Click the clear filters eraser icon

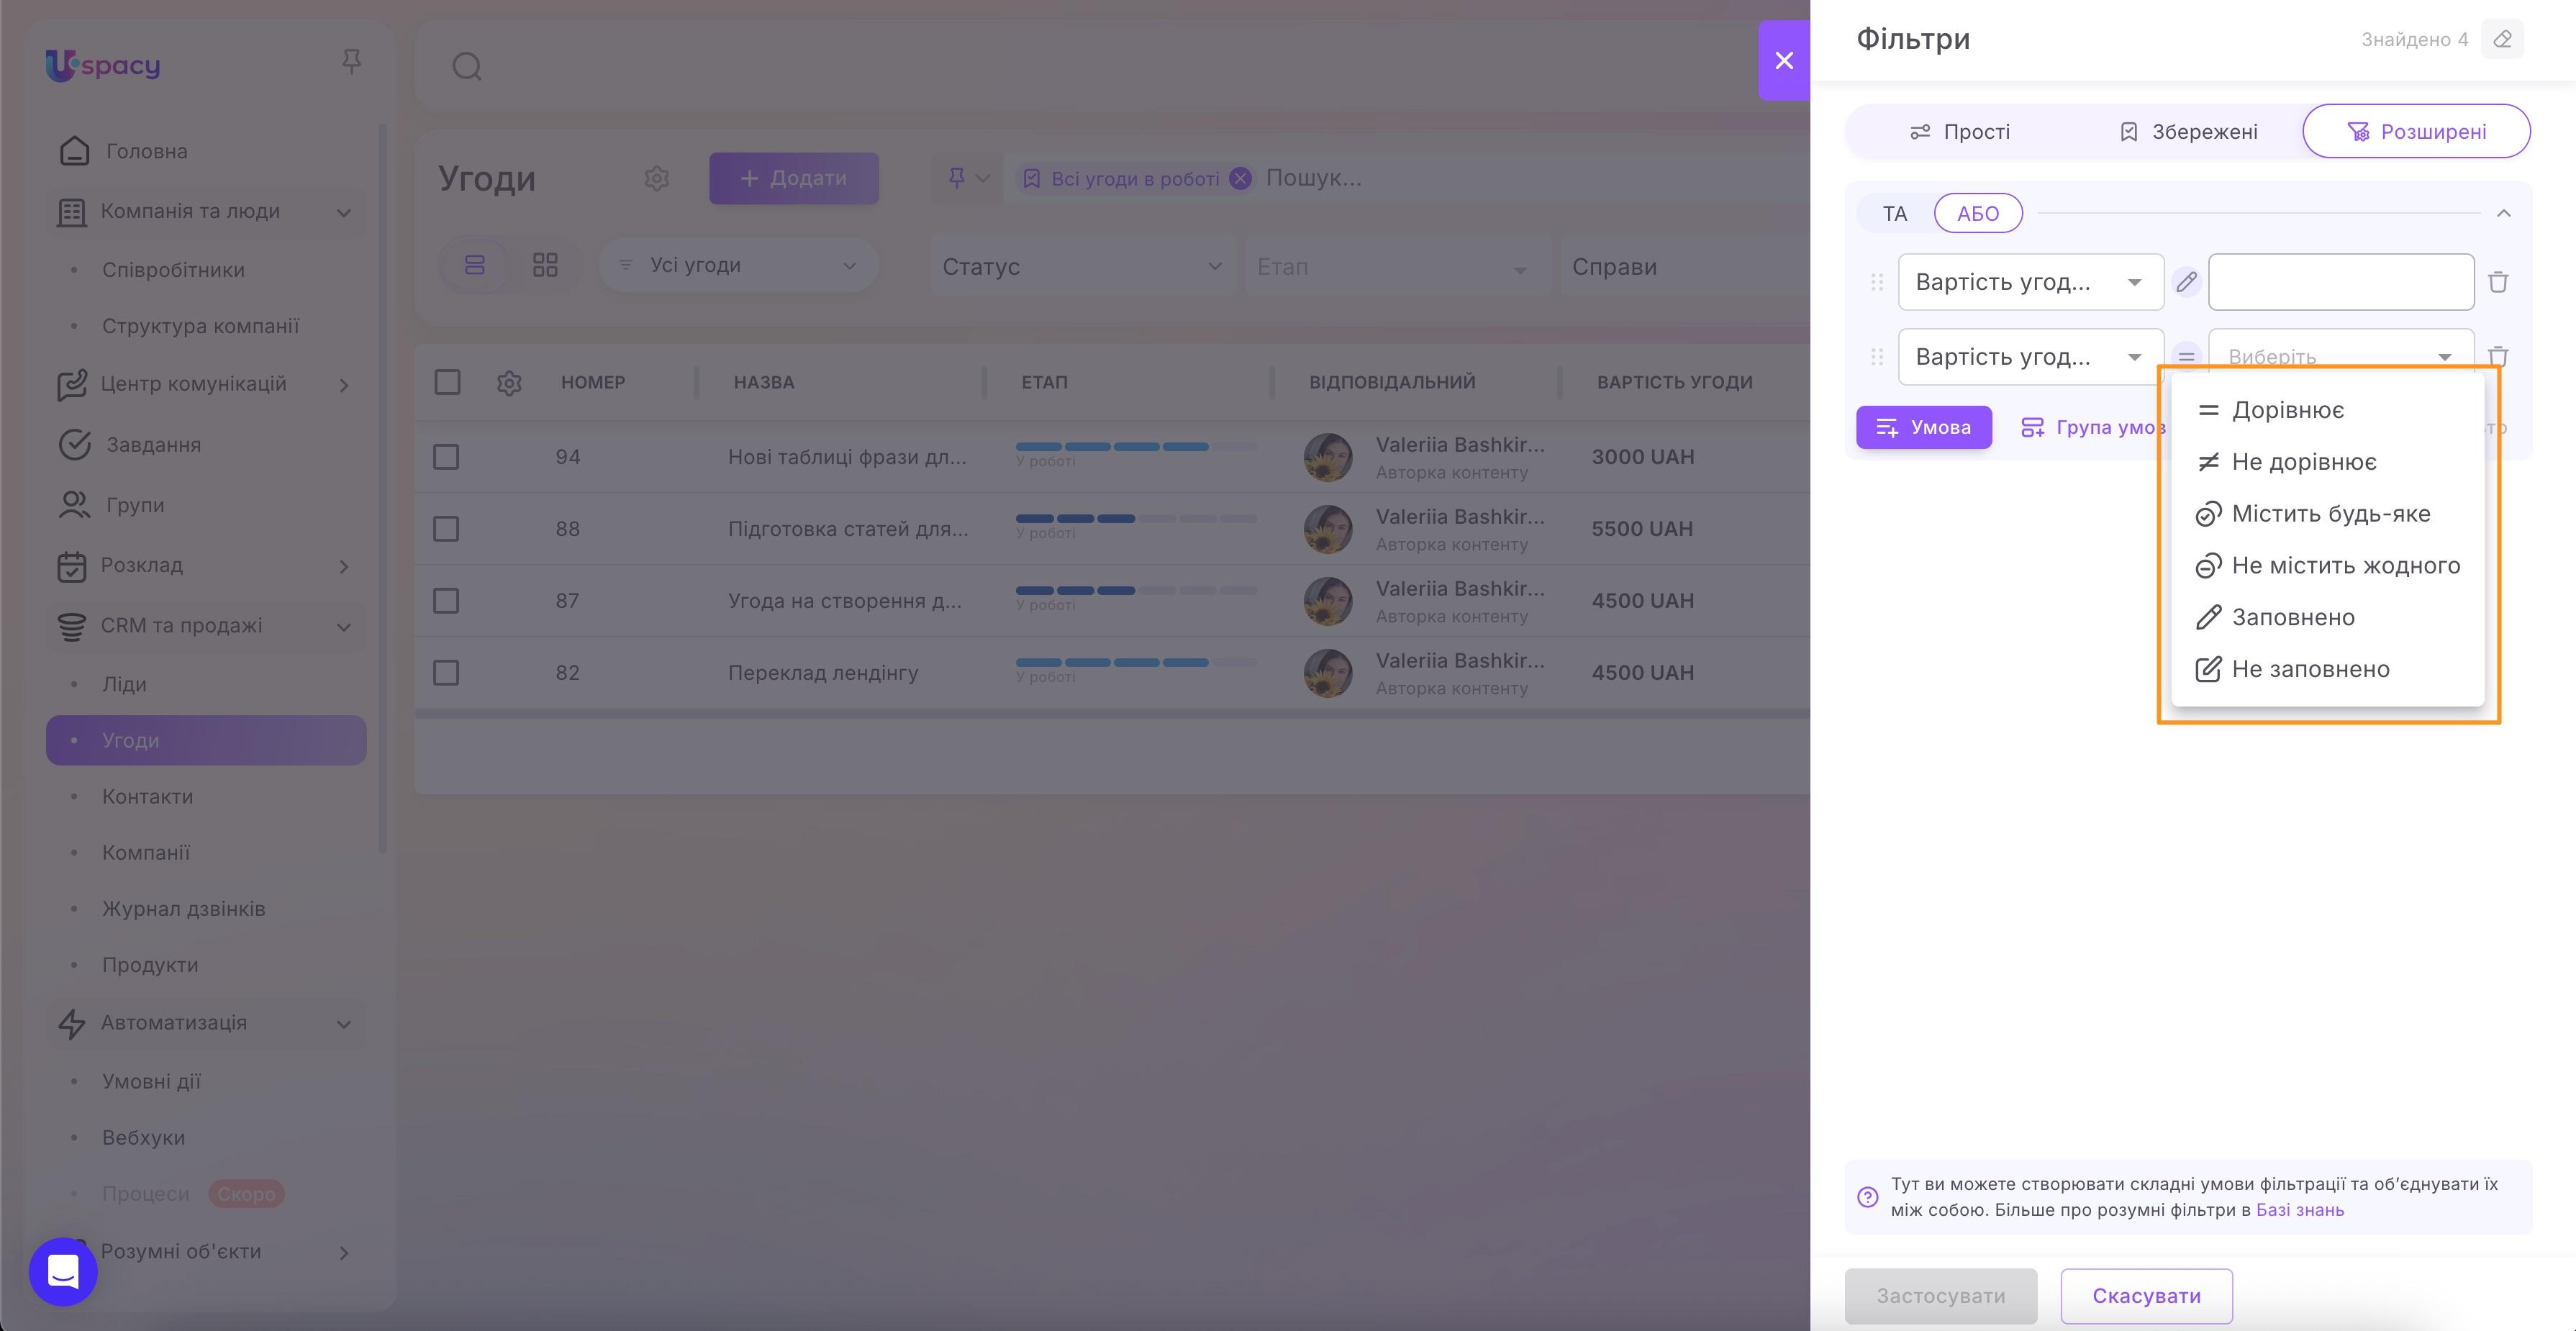coord(2503,39)
